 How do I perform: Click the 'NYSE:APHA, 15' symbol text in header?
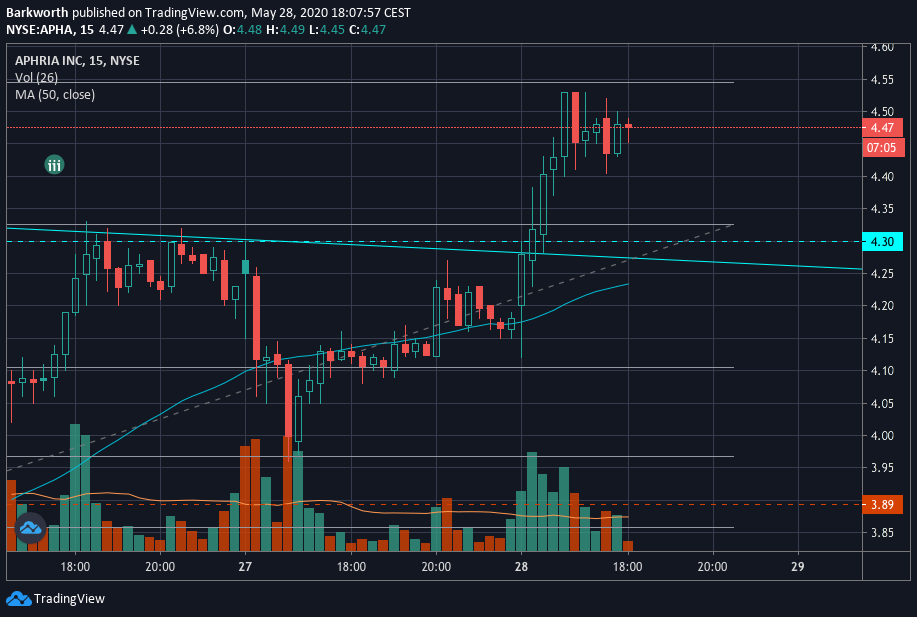50,29
